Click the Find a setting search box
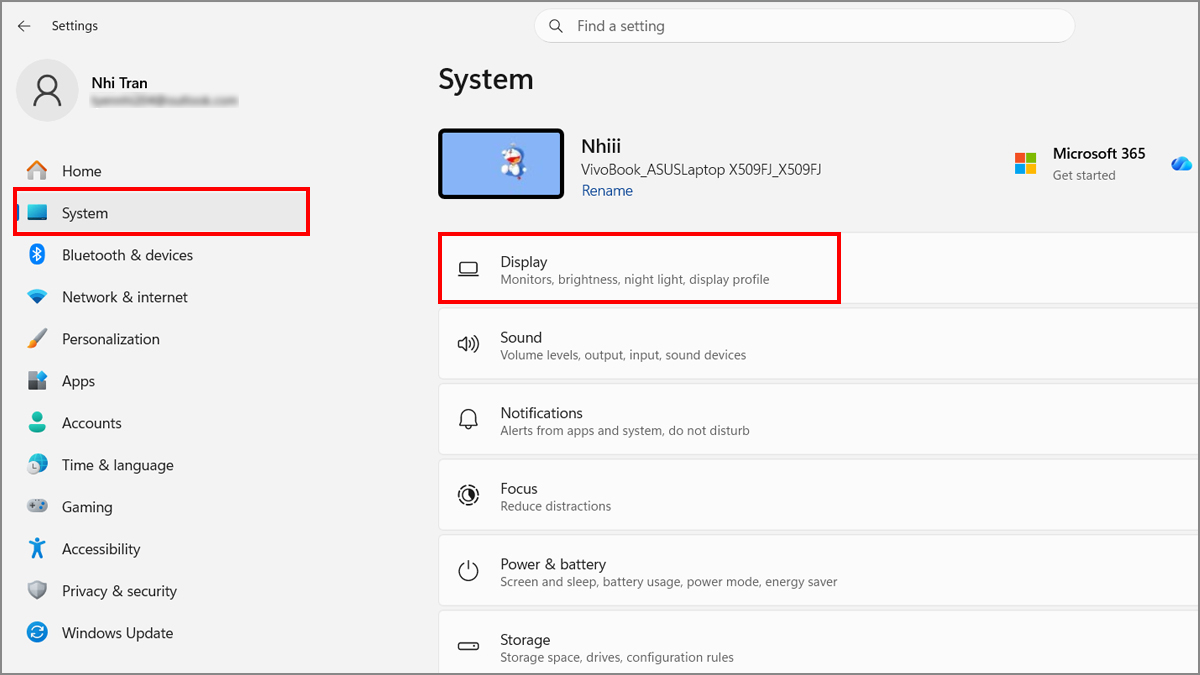The image size is (1200, 675). tap(804, 26)
